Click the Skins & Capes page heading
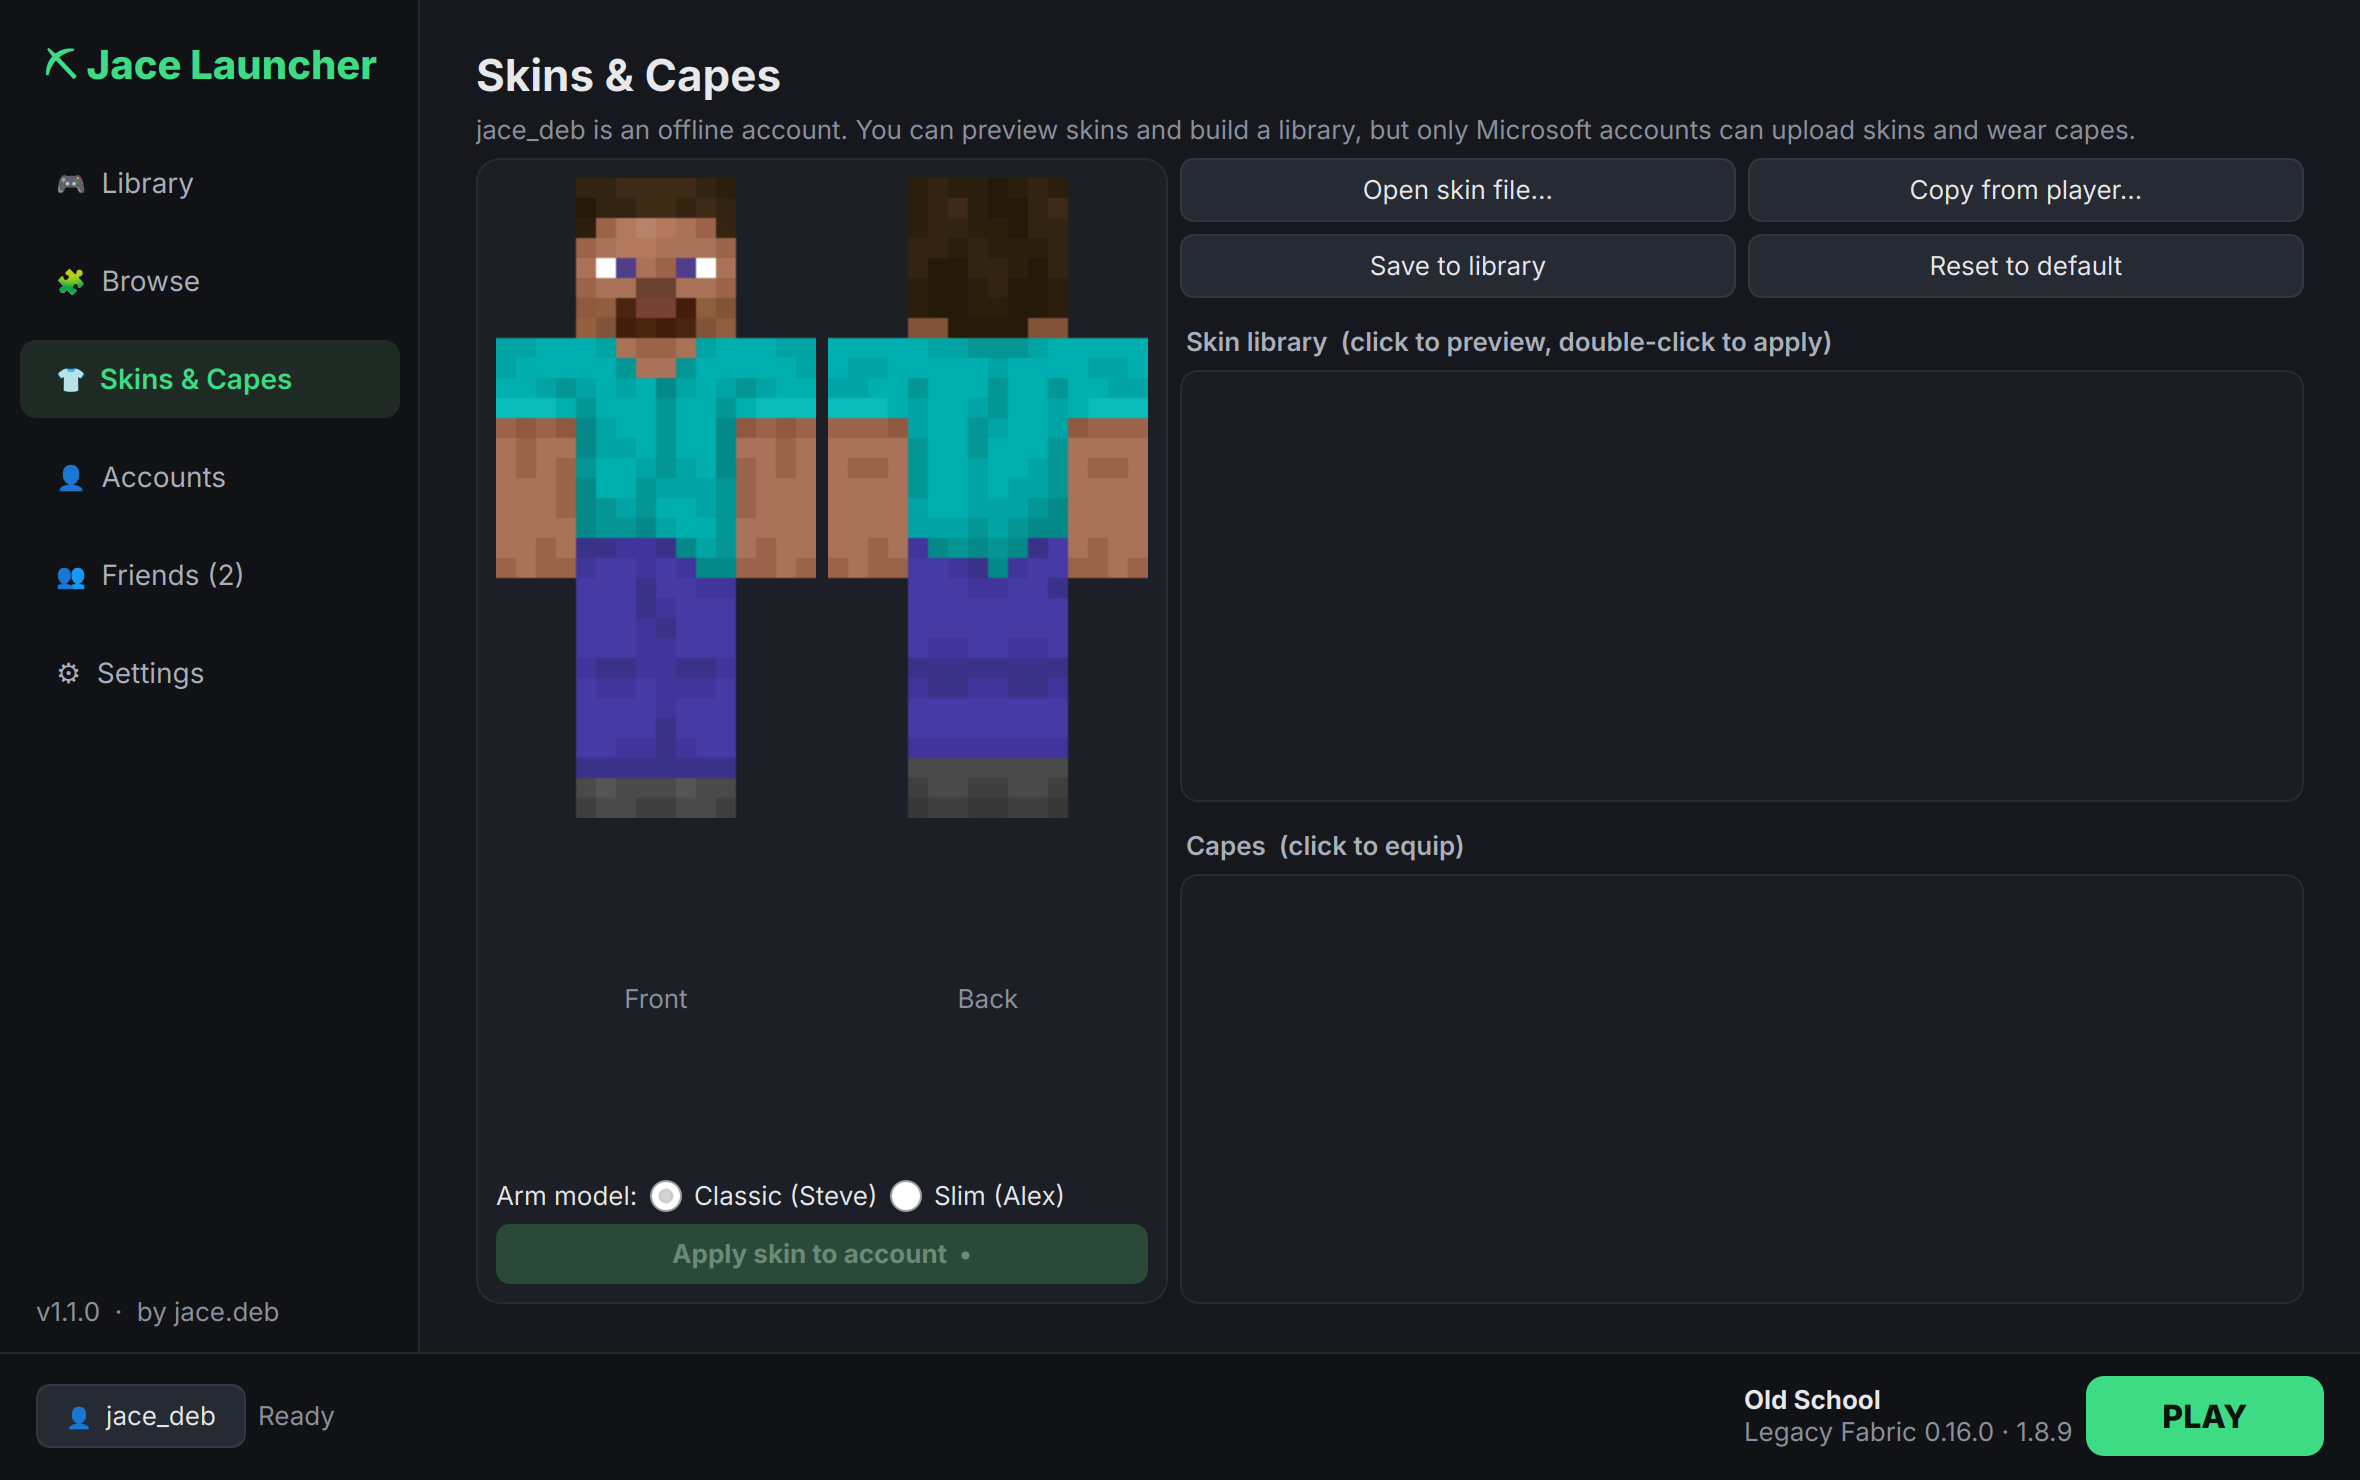 [x=628, y=76]
